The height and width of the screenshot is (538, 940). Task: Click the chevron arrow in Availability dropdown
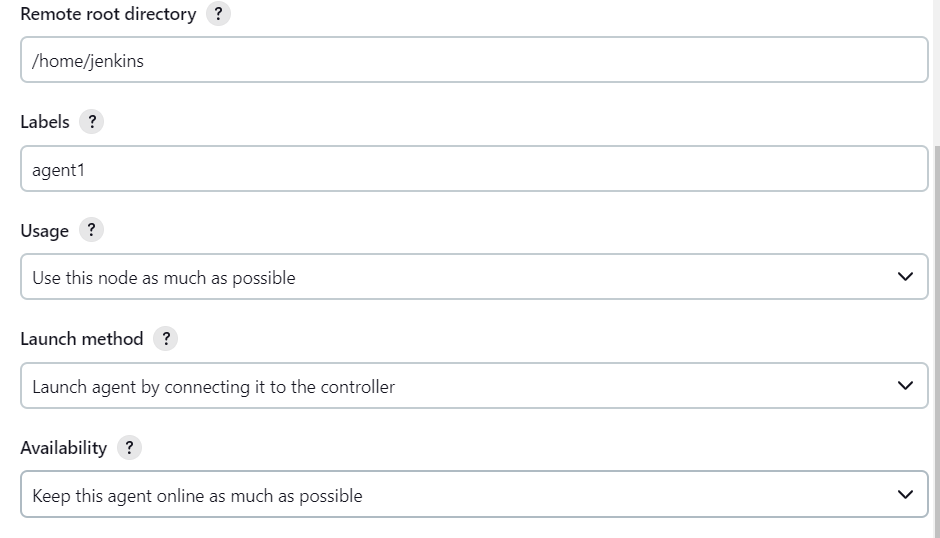pyautogui.click(x=905, y=494)
